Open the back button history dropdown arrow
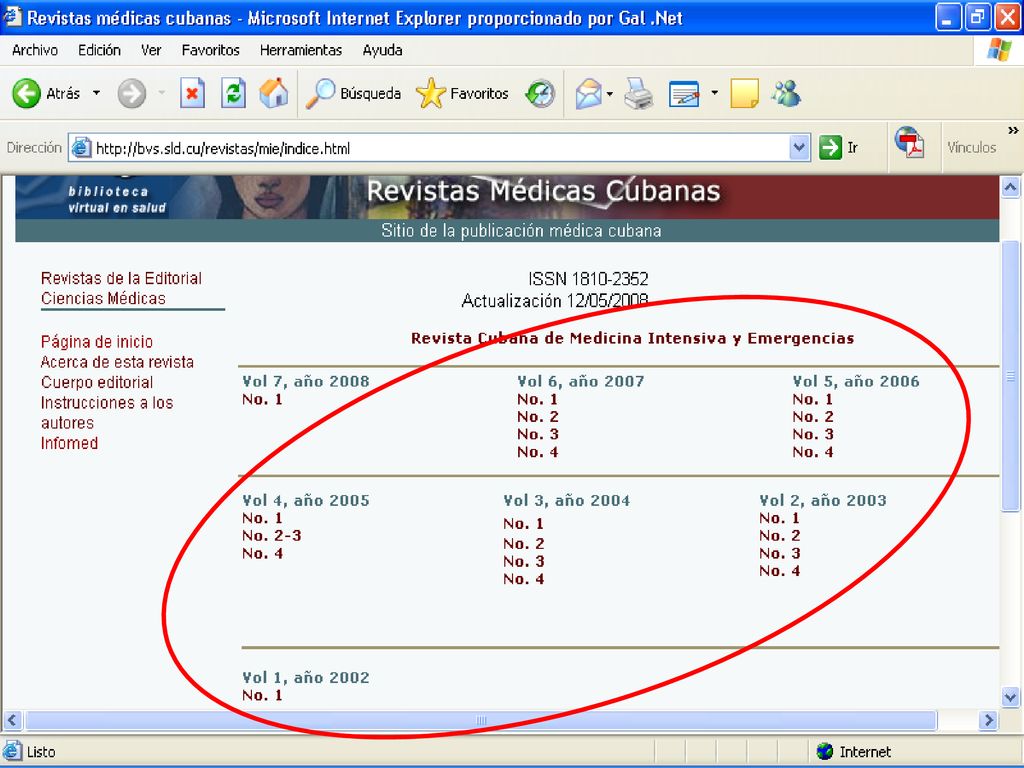This screenshot has height=768, width=1024. (97, 93)
